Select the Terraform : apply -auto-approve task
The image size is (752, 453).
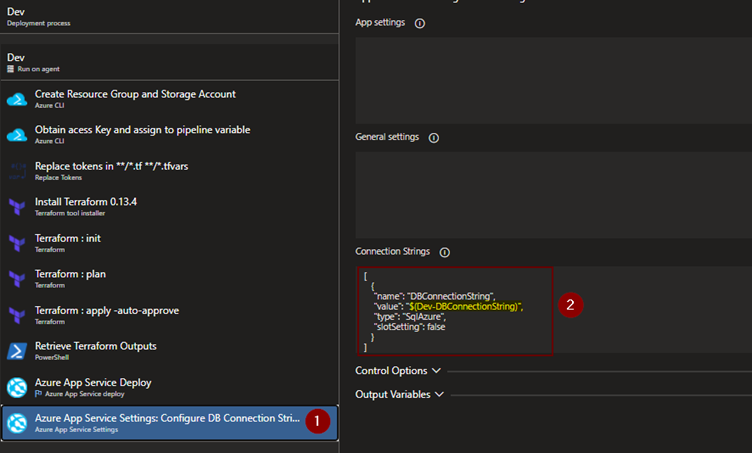tap(170, 315)
